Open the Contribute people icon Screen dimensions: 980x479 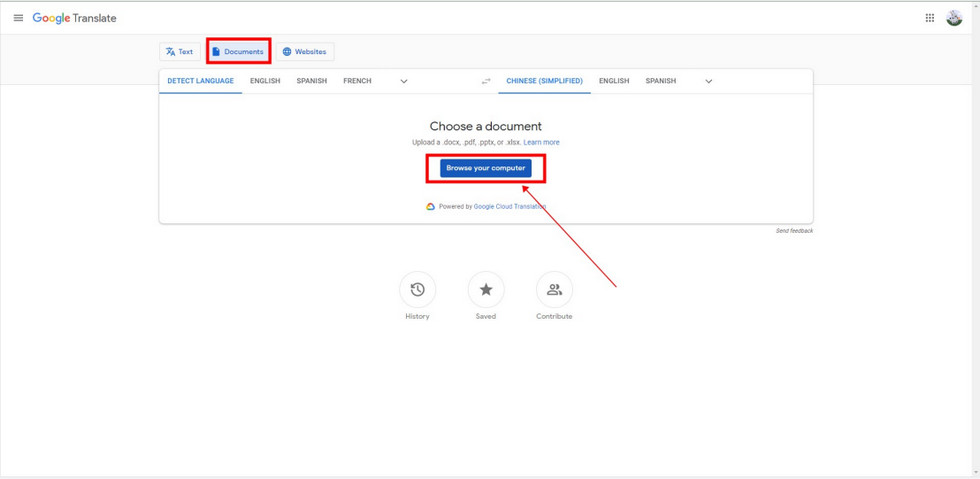[x=554, y=290]
